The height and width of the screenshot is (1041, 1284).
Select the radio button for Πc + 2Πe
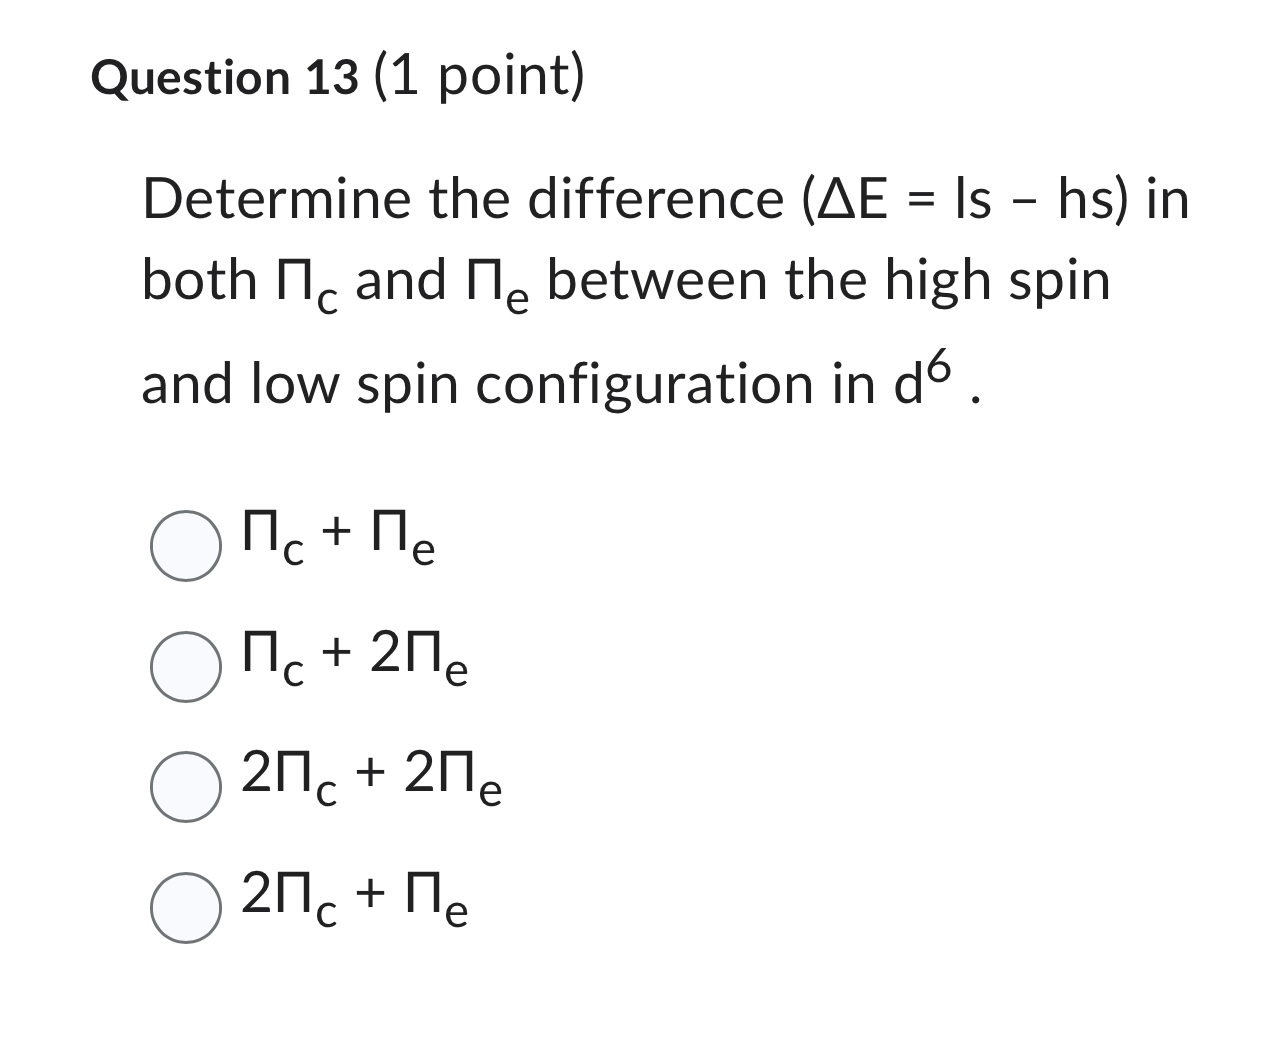(x=186, y=666)
